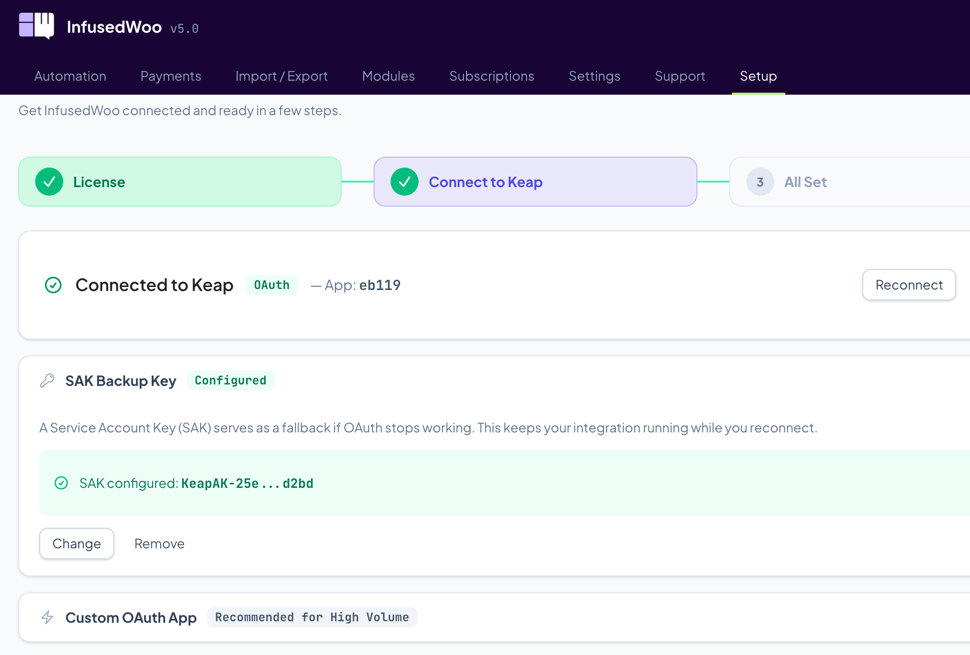The width and height of the screenshot is (970, 655).
Task: Switch to the Payments tab
Action: coord(170,76)
